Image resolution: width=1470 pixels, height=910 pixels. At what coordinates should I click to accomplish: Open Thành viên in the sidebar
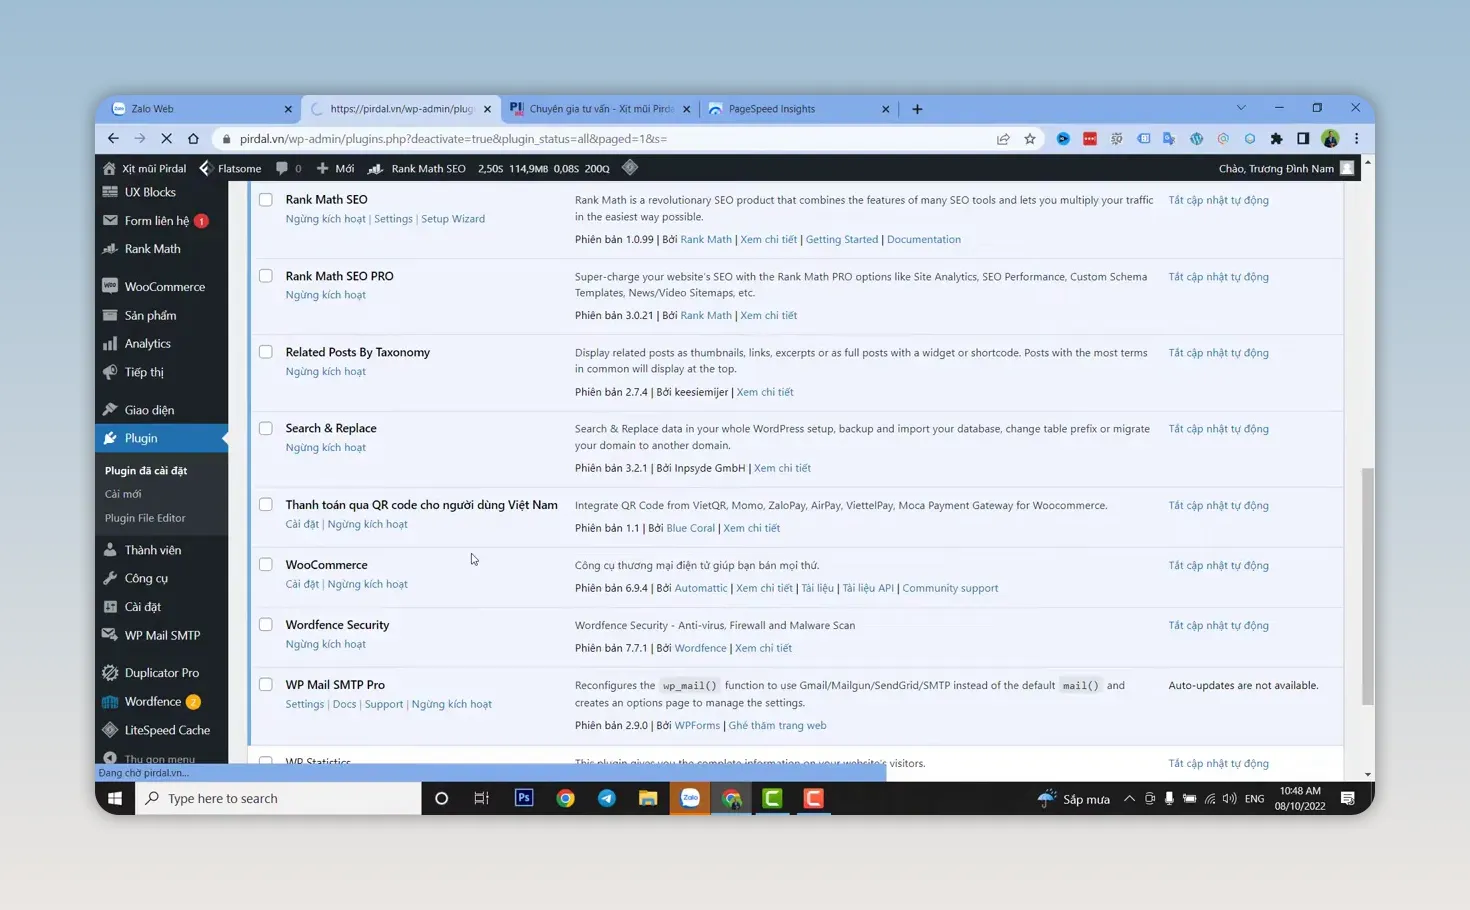click(x=152, y=550)
